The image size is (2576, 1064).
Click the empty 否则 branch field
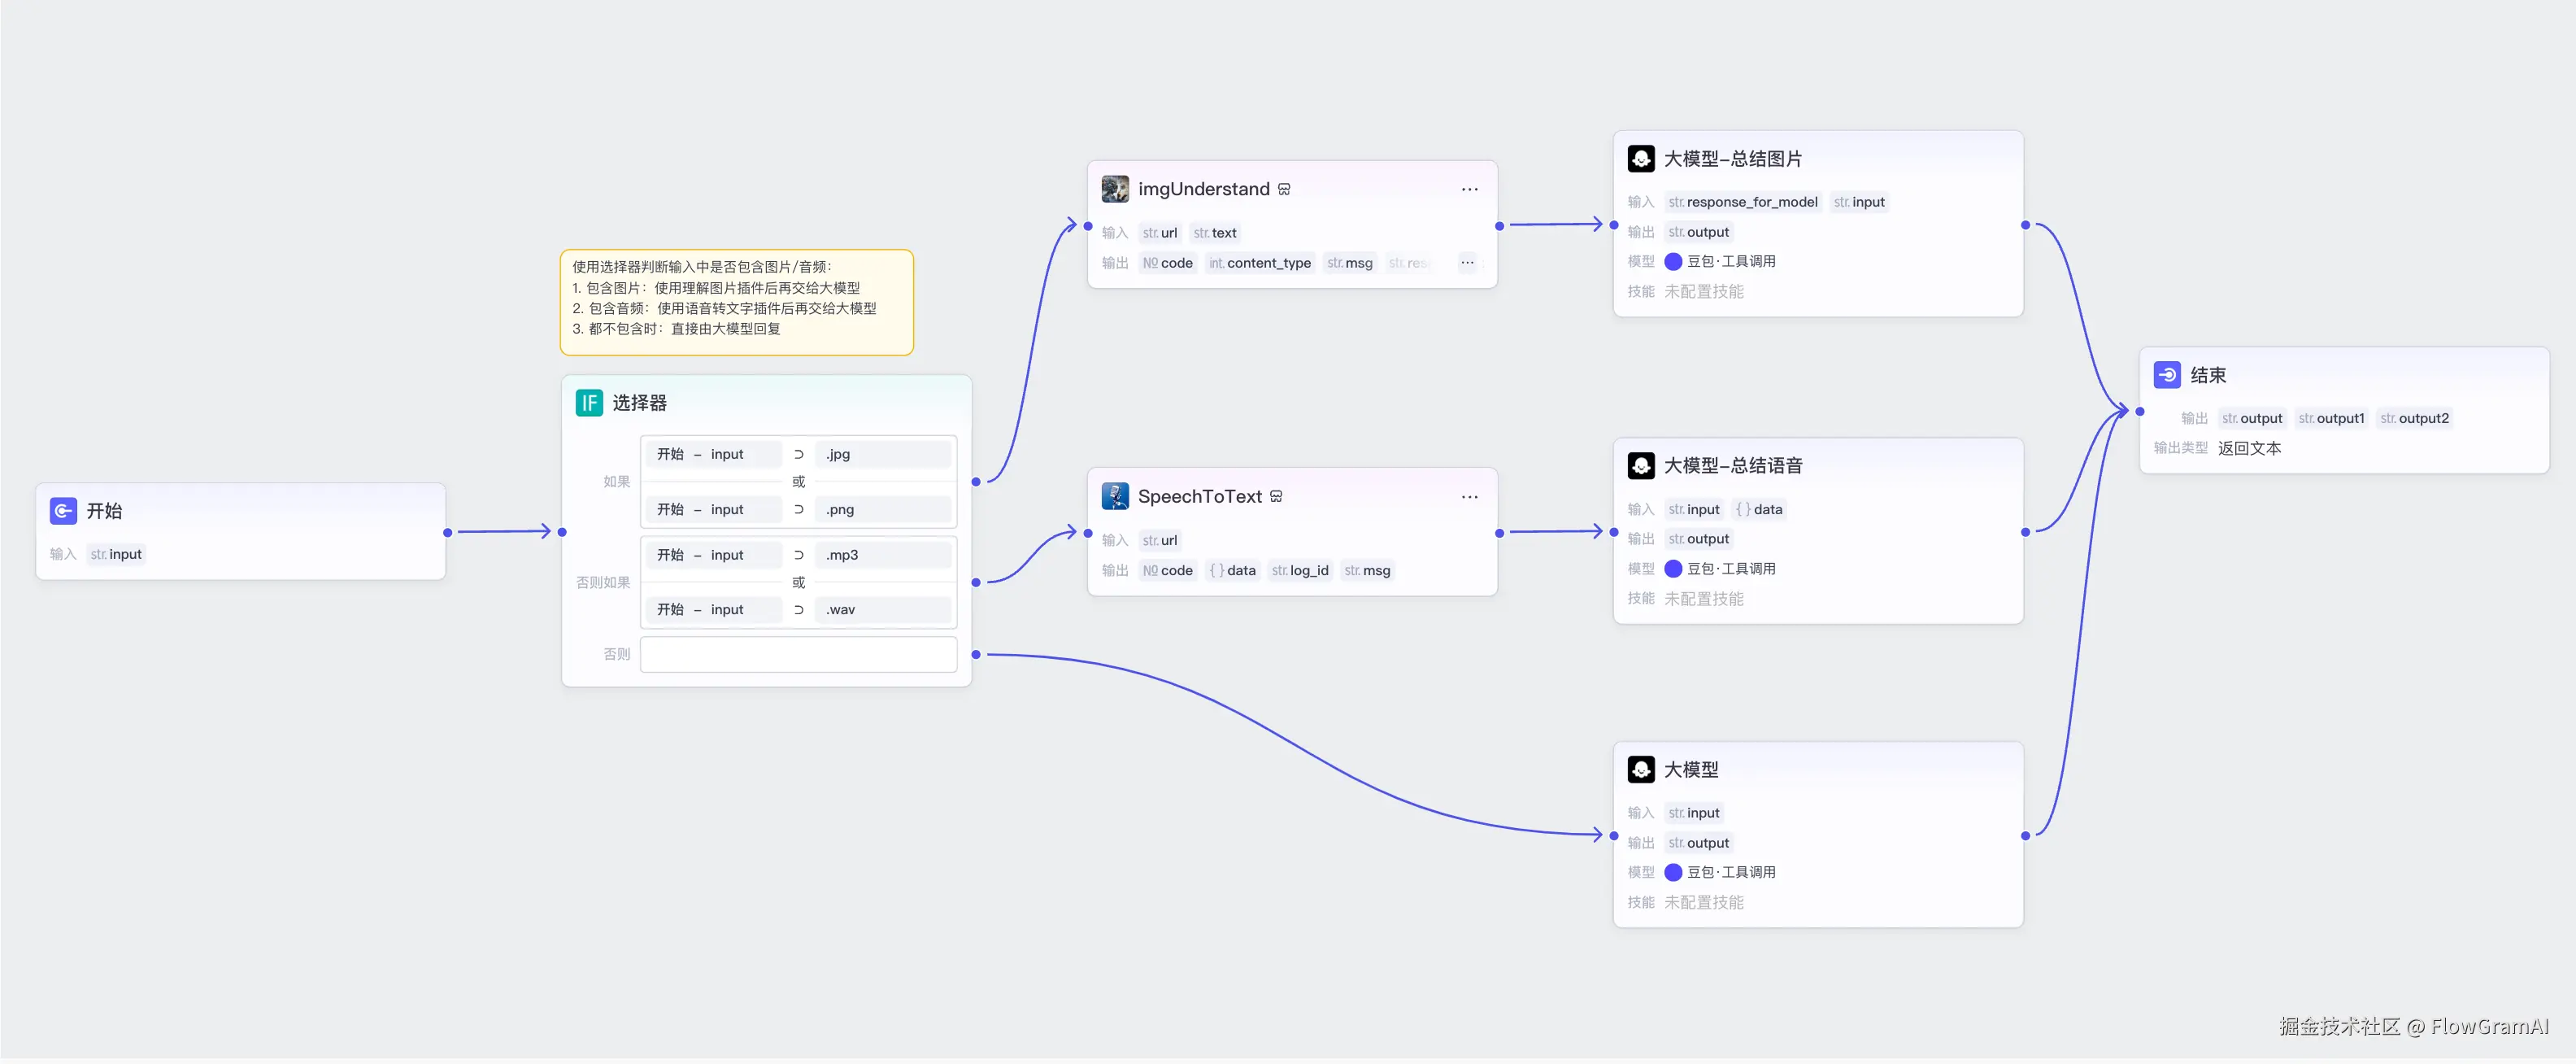[x=798, y=655]
